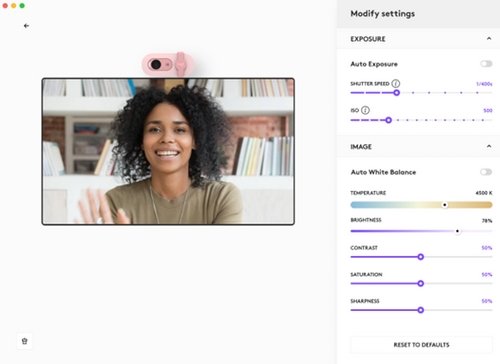Image resolution: width=500 pixels, height=364 pixels.
Task: Toggle the Auto Exposure switch
Action: (486, 64)
